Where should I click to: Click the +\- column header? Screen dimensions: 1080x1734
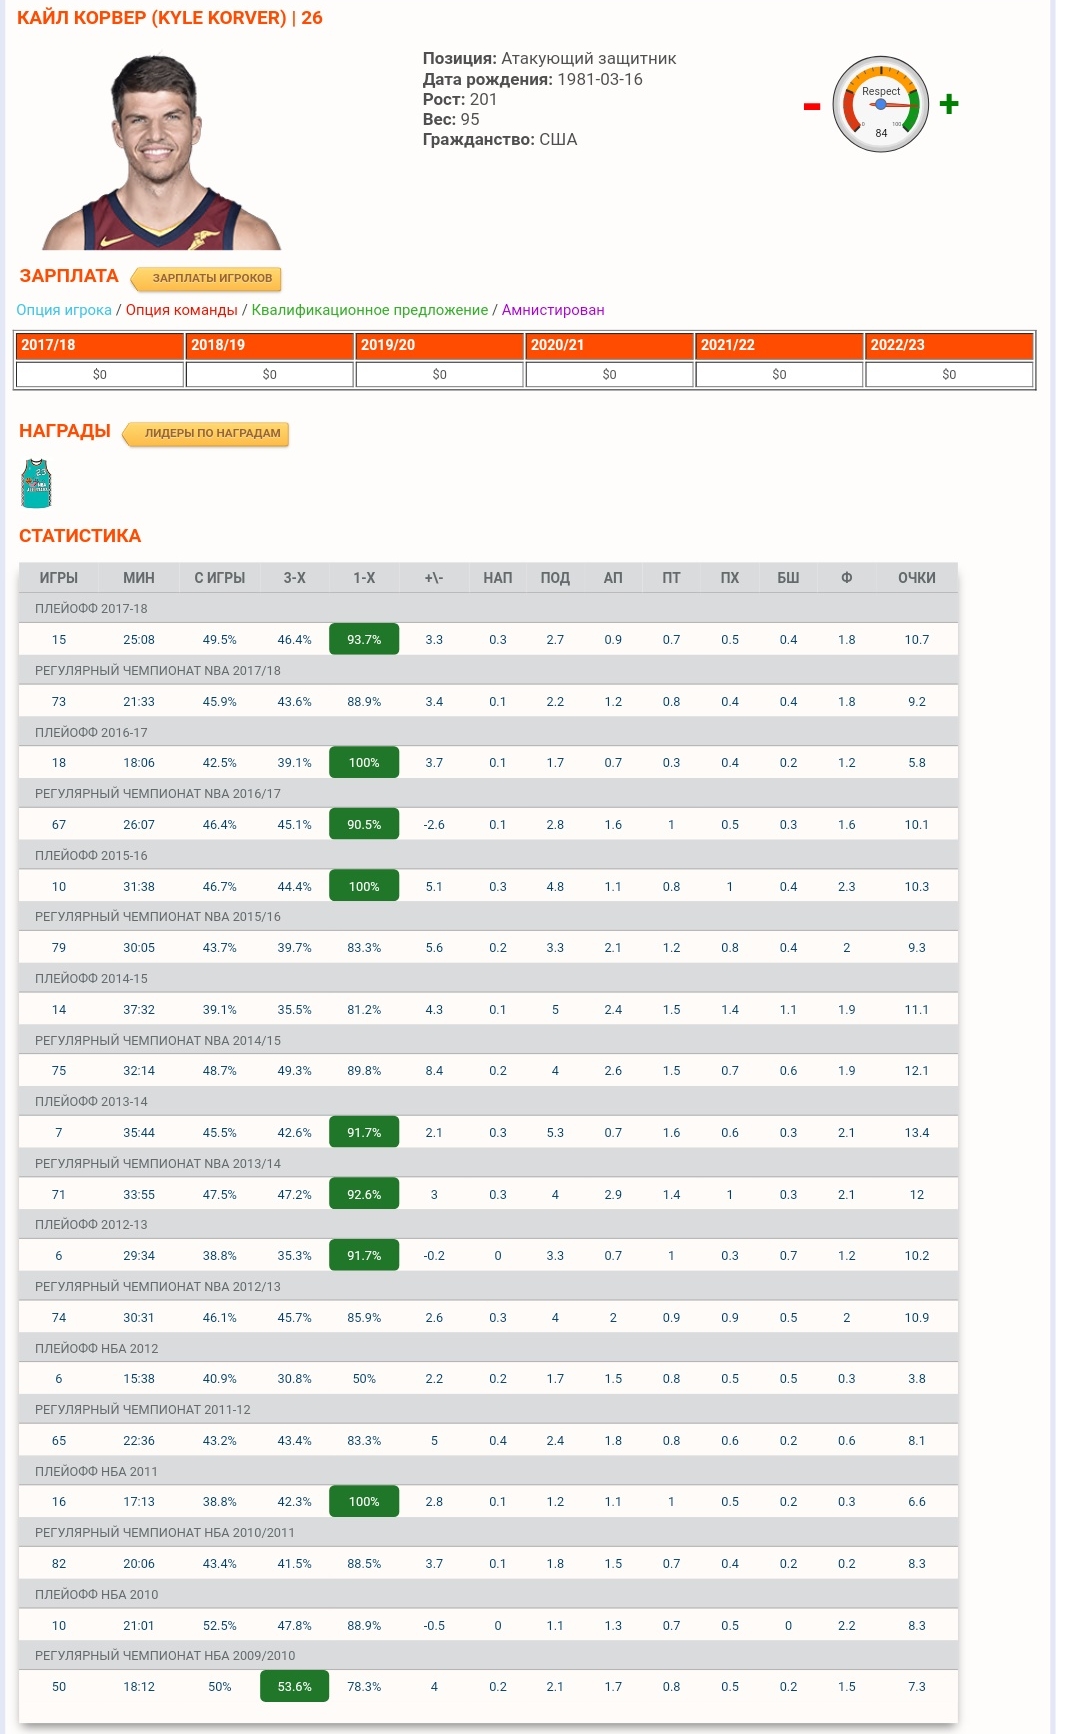pos(434,578)
